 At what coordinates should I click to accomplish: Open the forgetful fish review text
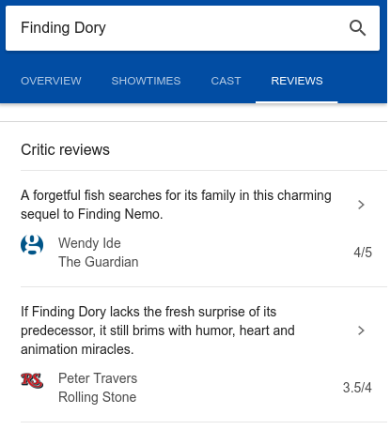(176, 205)
